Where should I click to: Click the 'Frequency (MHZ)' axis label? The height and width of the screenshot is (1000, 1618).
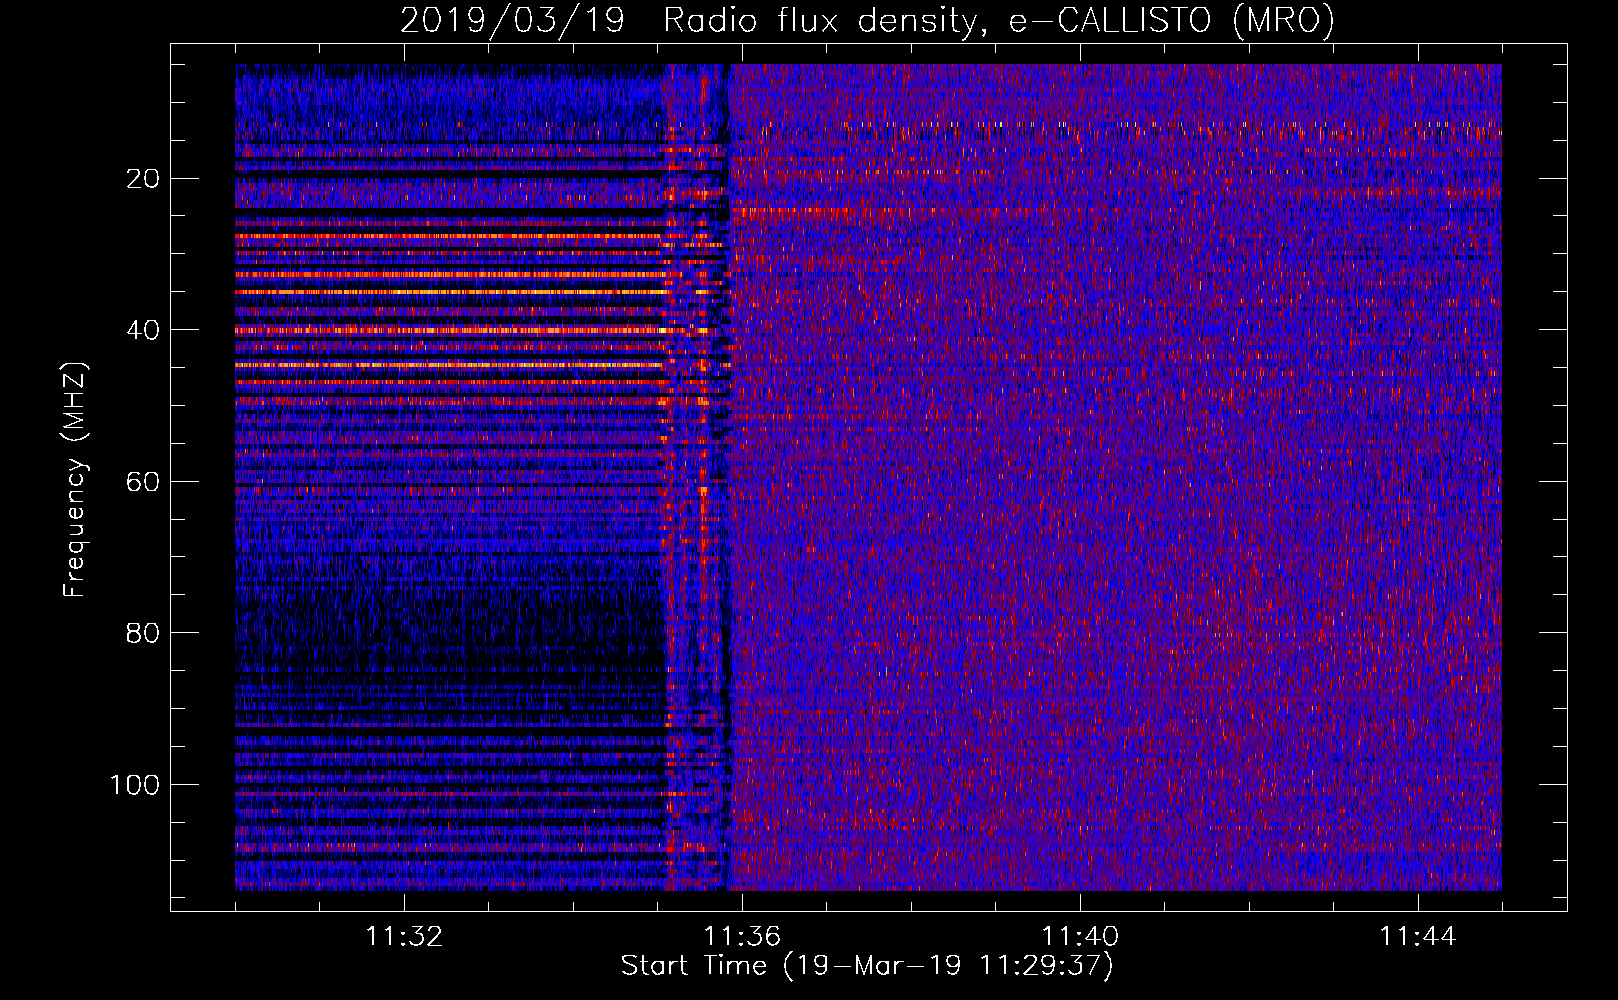[75, 479]
